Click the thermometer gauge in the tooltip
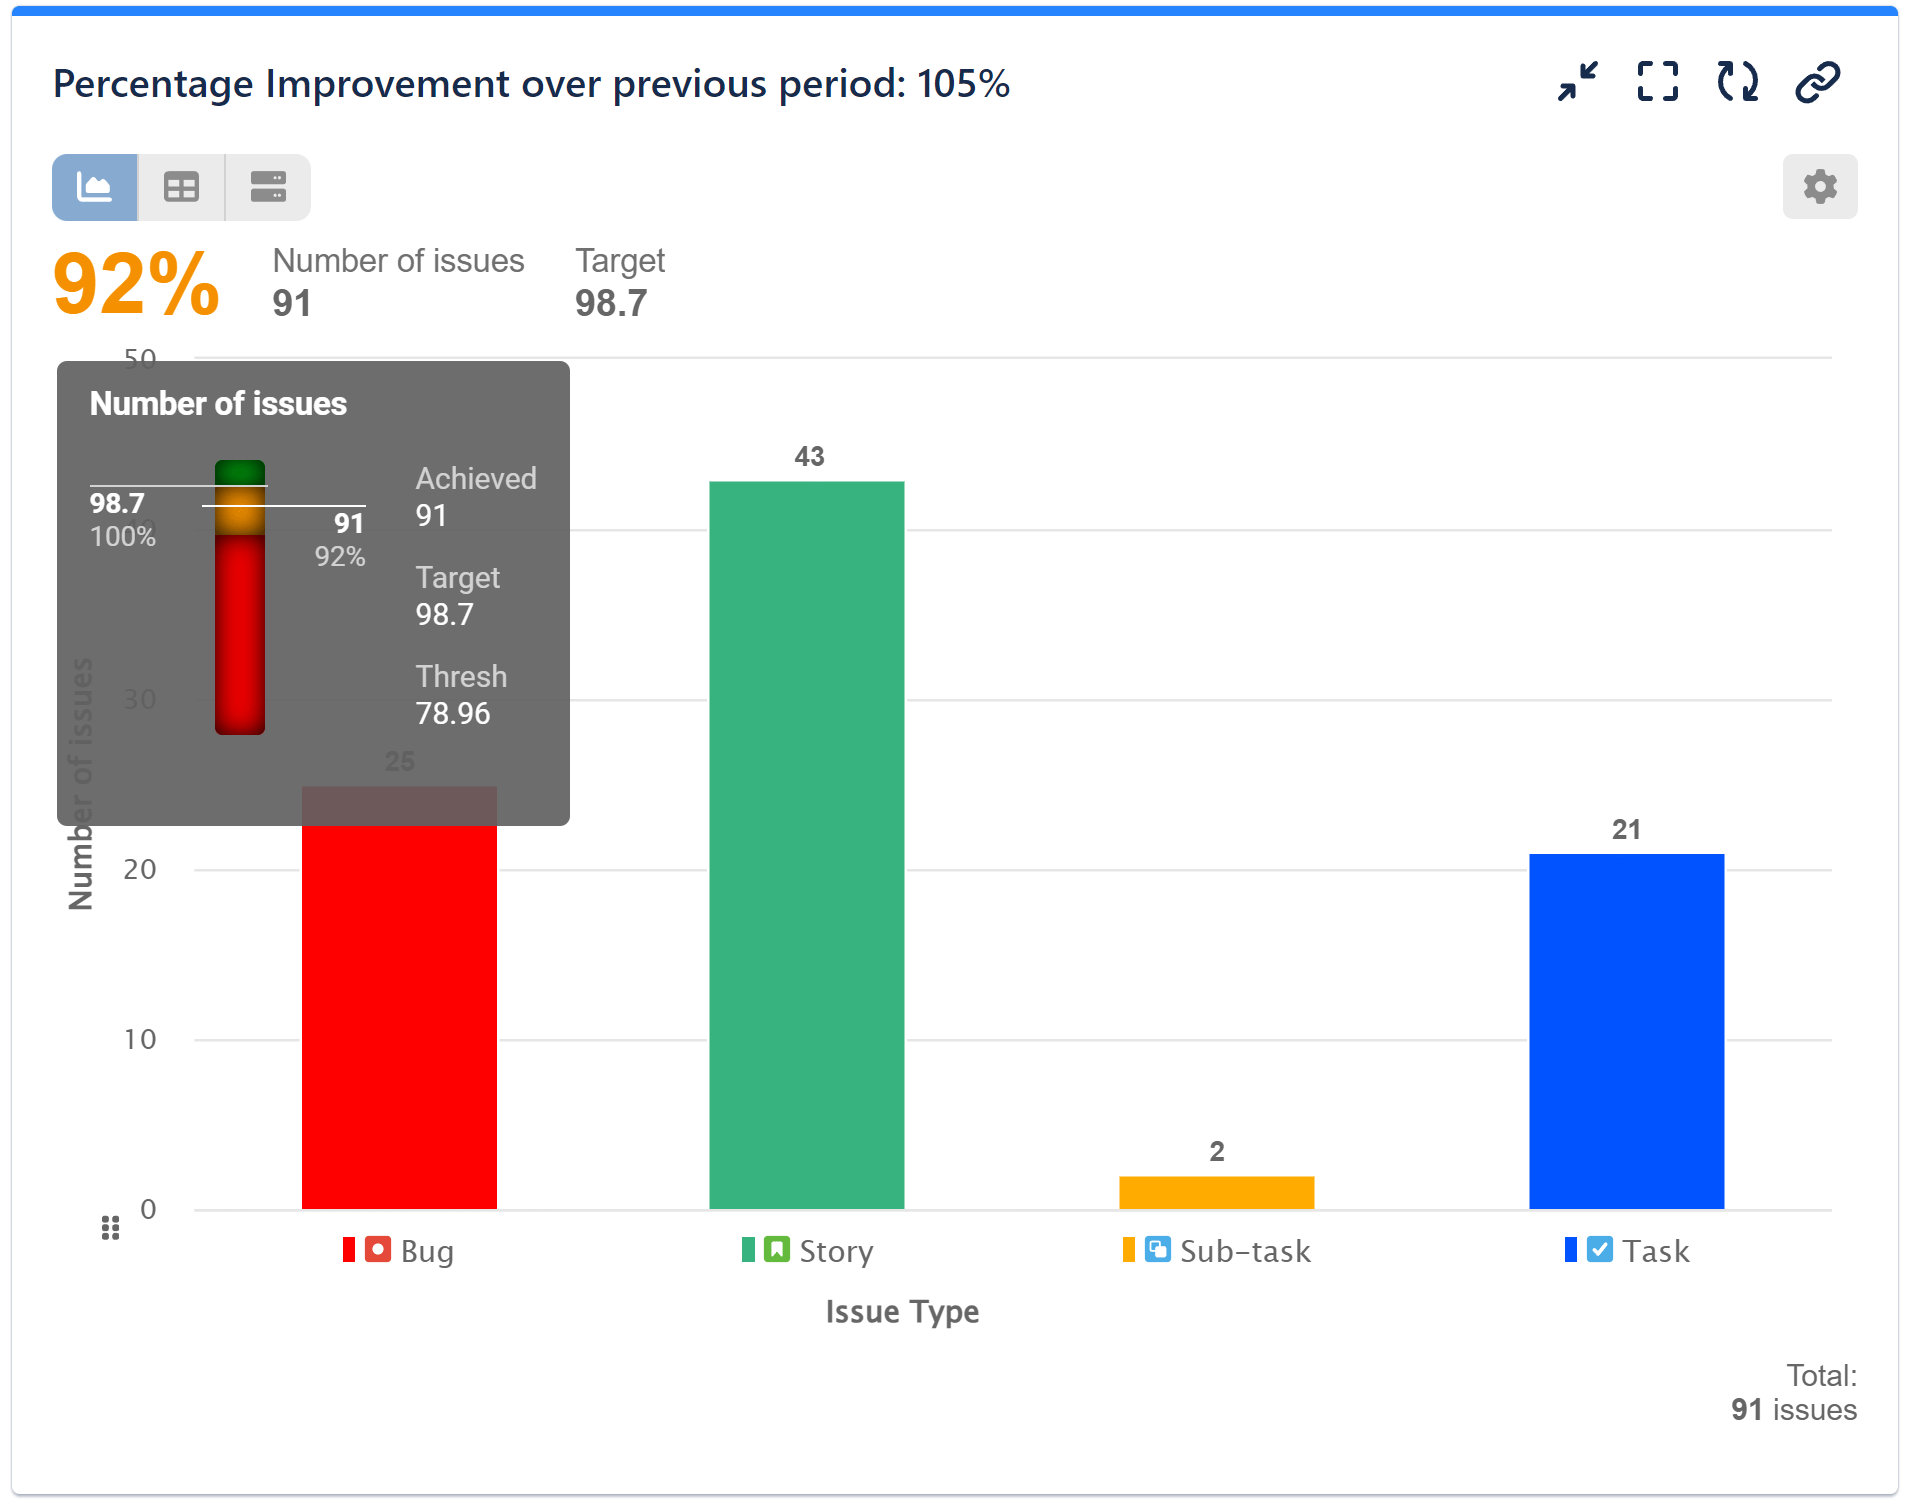Screen dimensions: 1911x1504 pyautogui.click(x=238, y=595)
